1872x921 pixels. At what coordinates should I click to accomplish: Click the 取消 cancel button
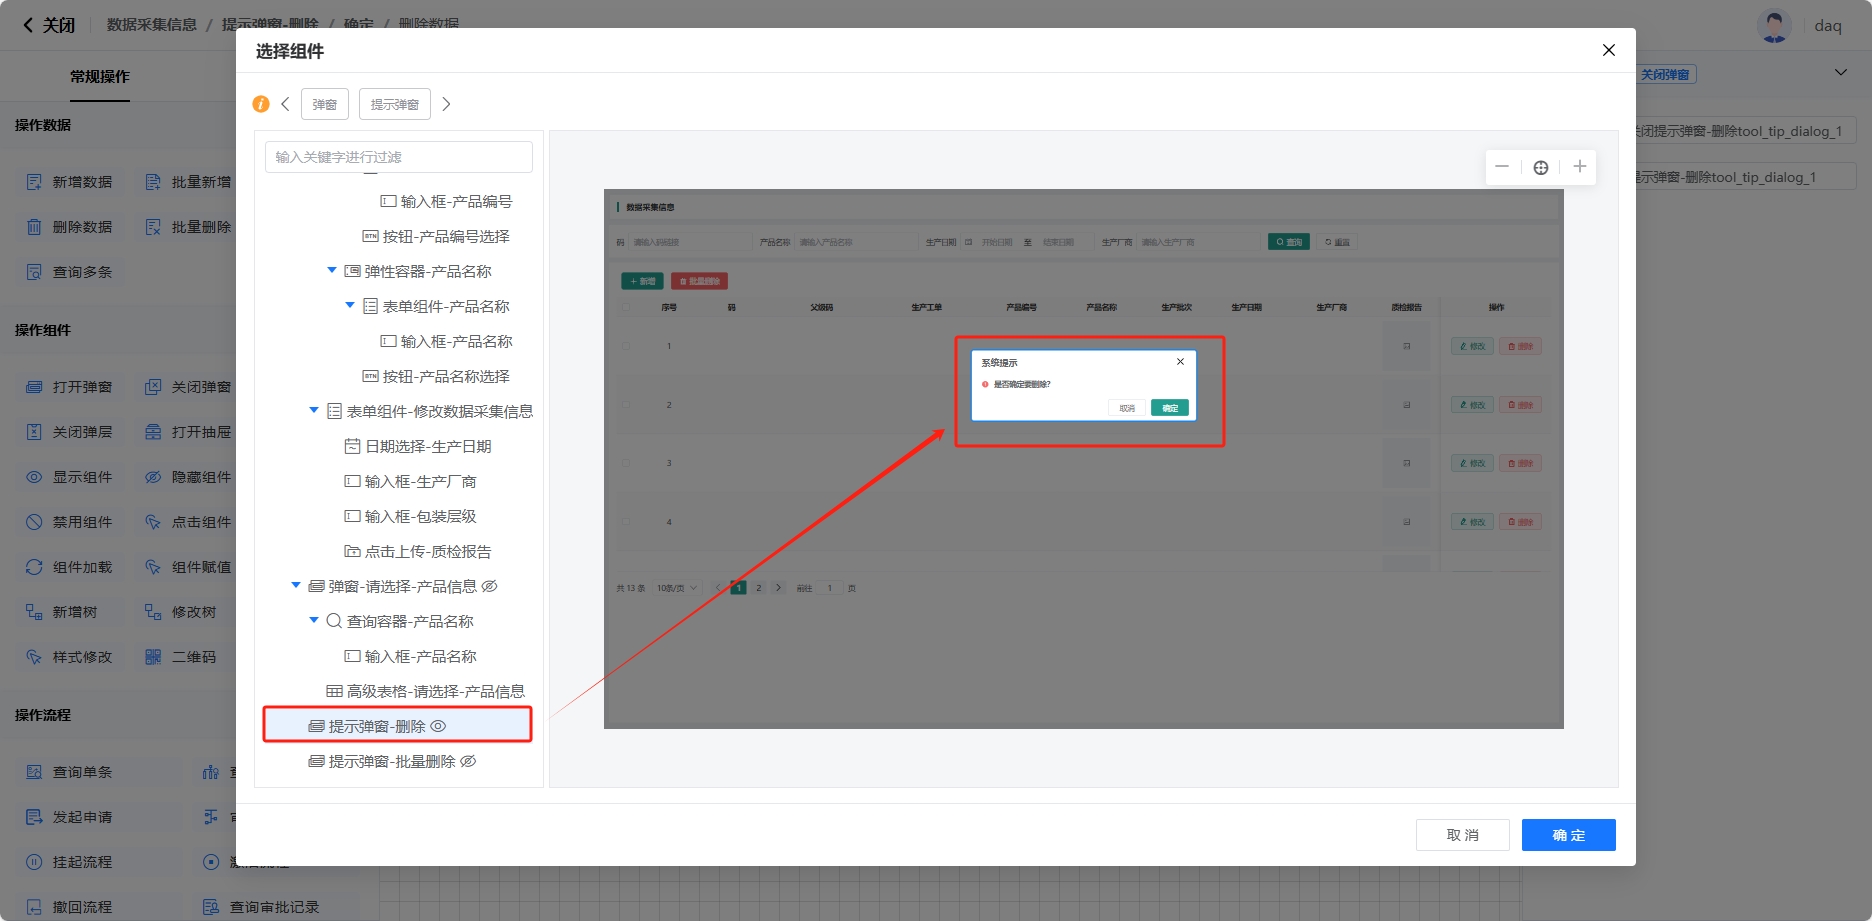pyautogui.click(x=1462, y=835)
